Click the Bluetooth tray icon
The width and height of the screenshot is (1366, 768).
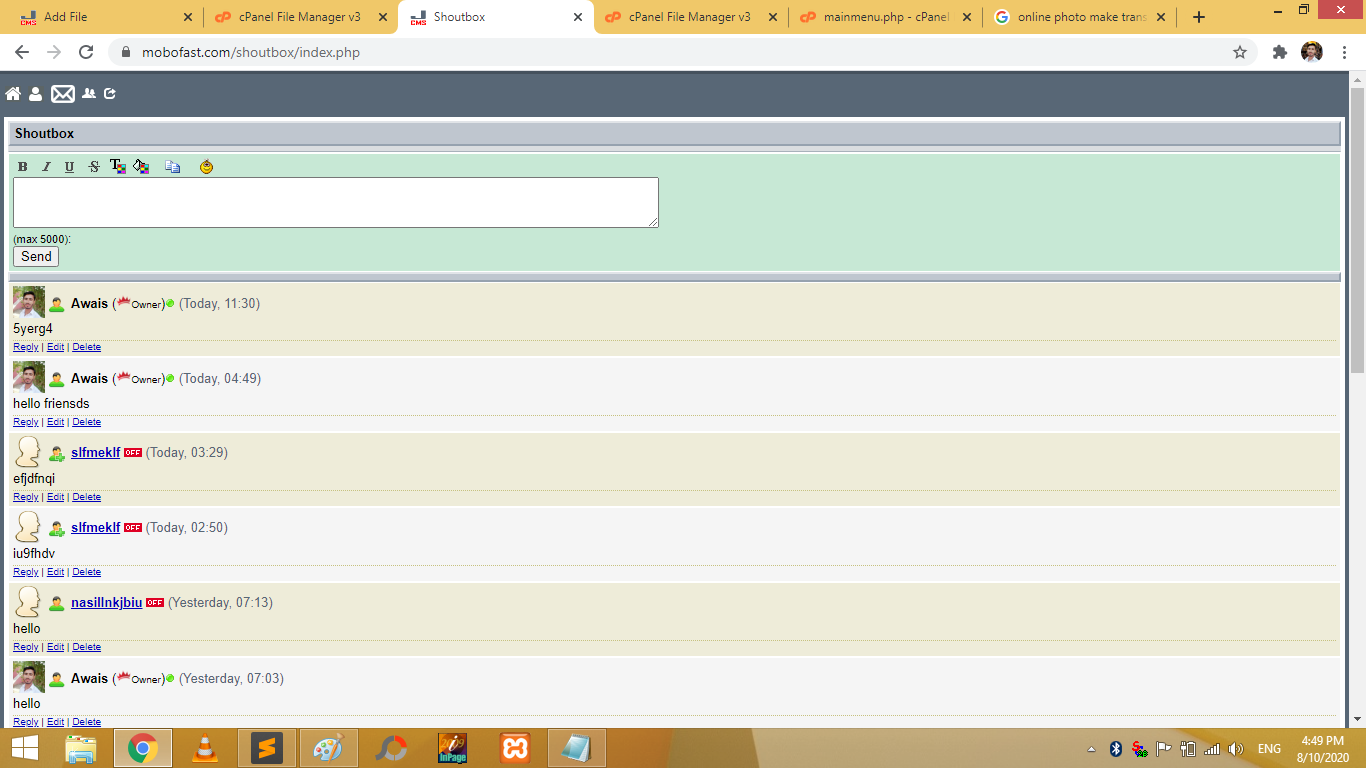point(1116,749)
